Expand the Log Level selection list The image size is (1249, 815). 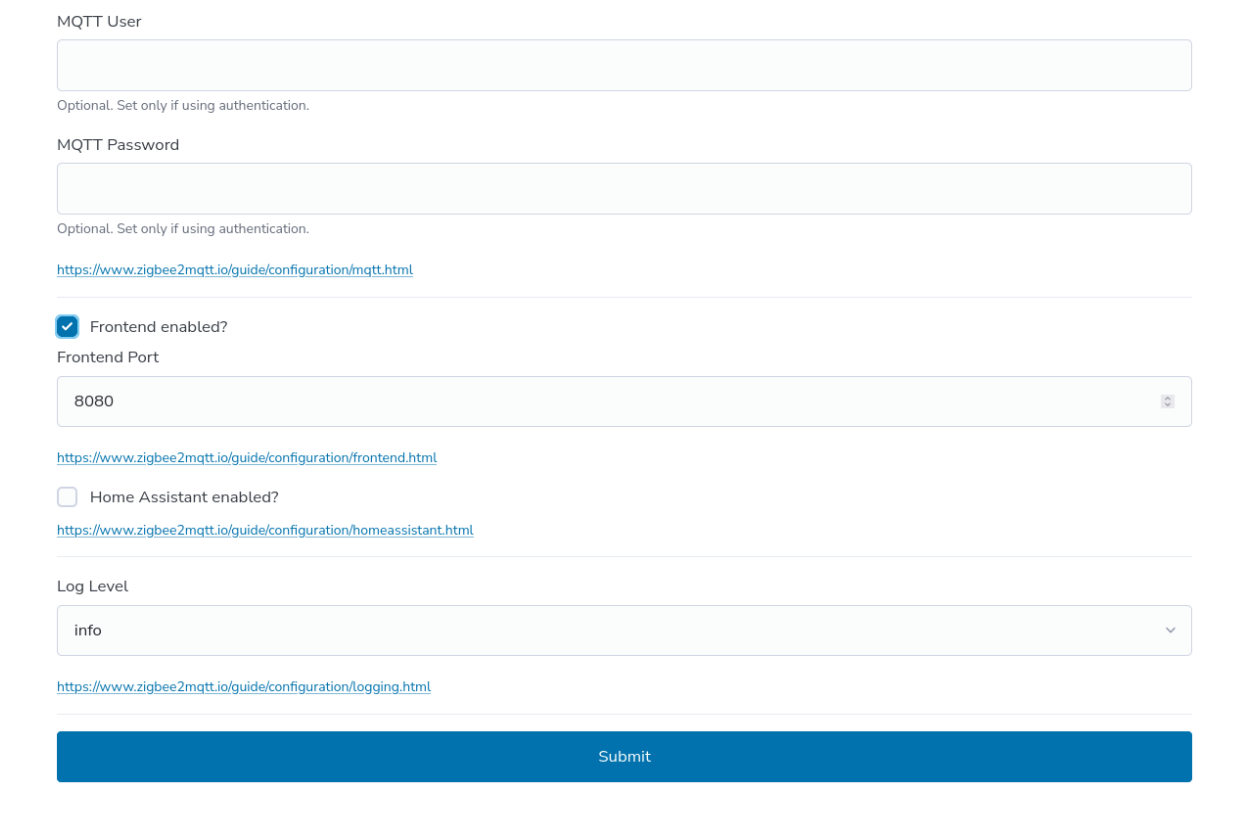pyautogui.click(x=624, y=630)
